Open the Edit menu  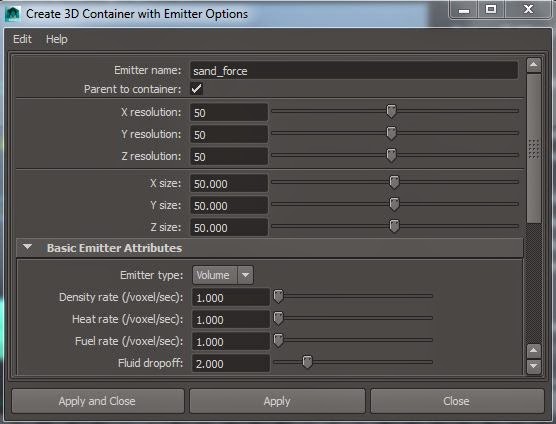22,39
